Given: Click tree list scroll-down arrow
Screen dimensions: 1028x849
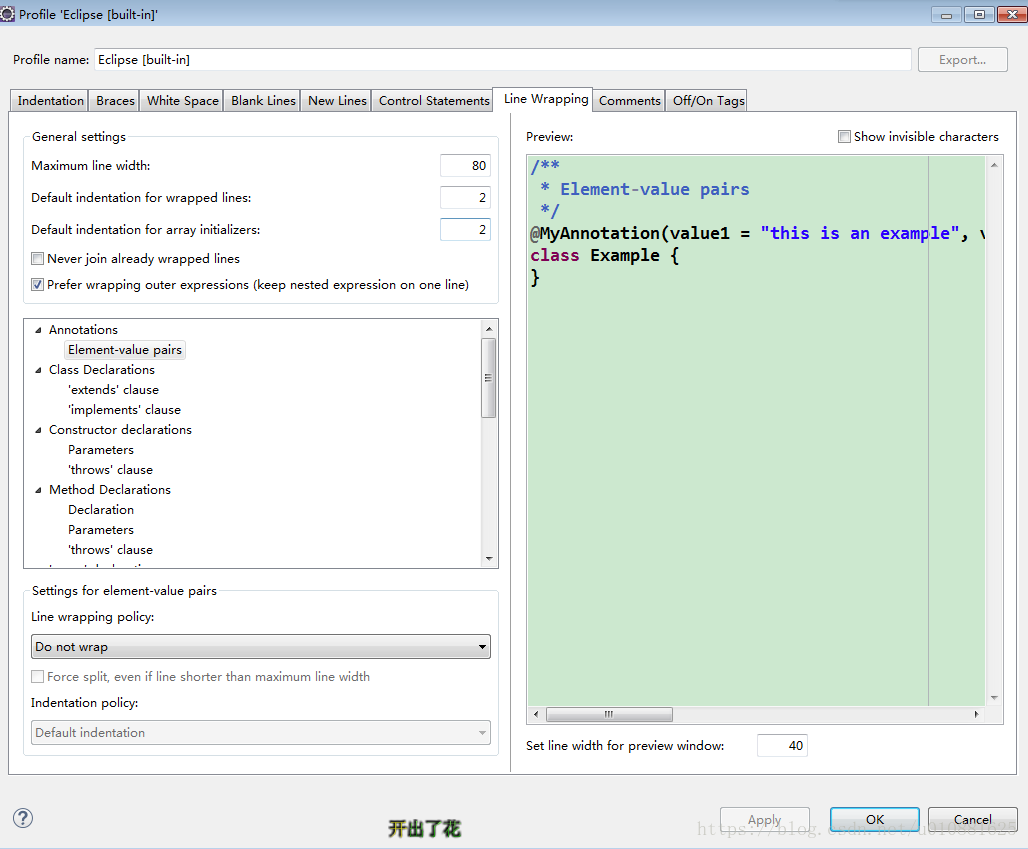Looking at the screenshot, I should point(489,559).
